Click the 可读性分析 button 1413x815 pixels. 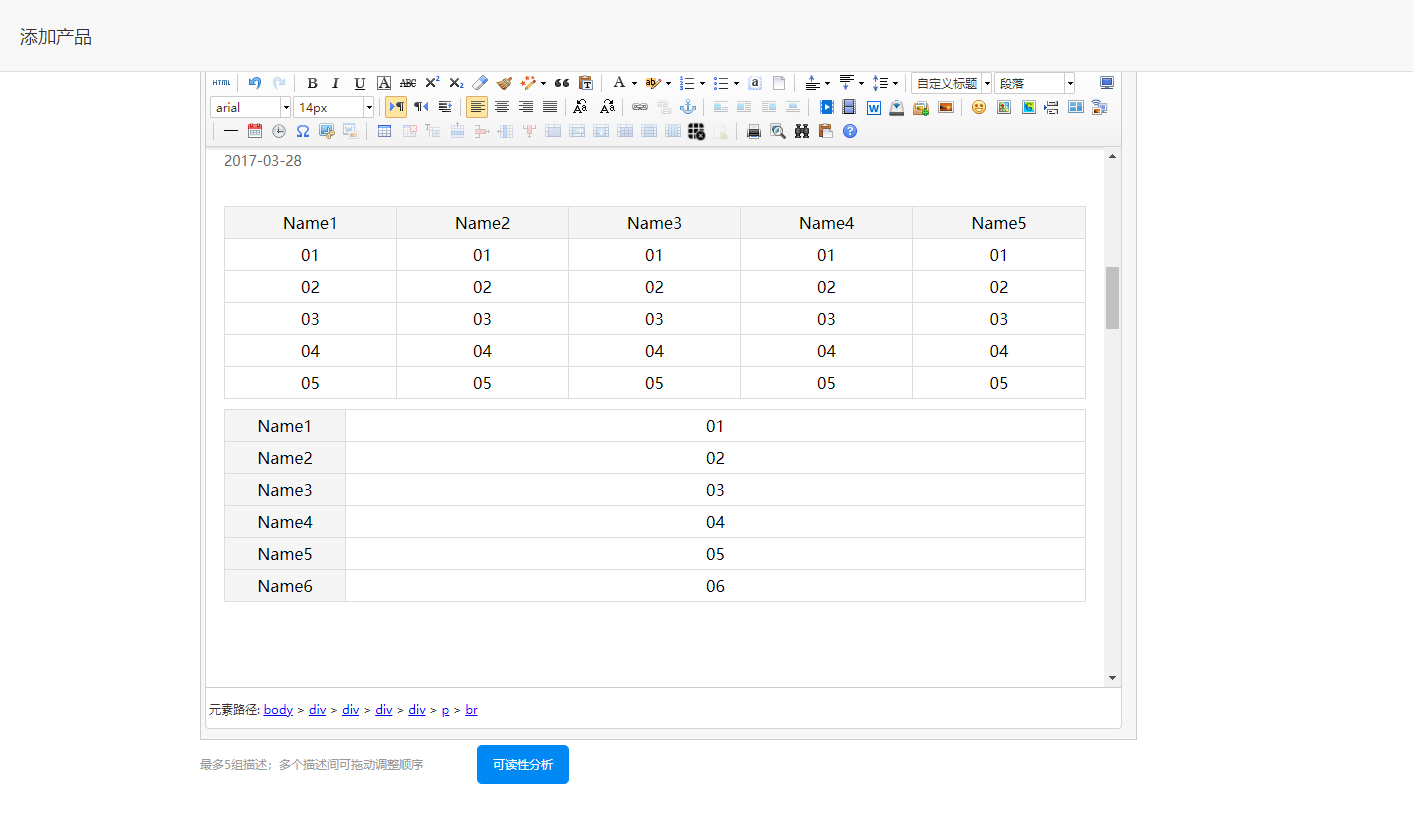point(523,765)
